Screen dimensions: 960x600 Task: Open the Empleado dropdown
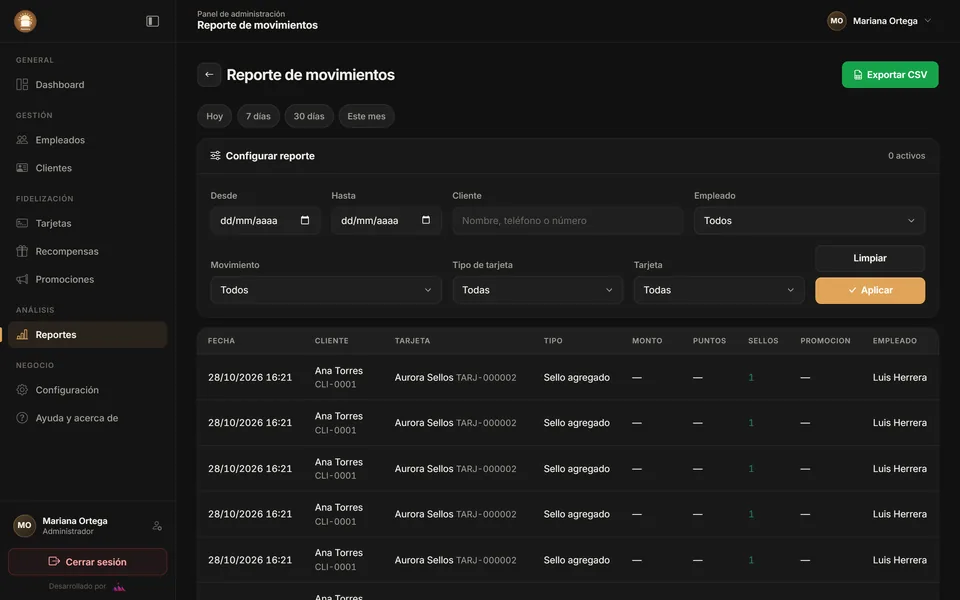[809, 220]
